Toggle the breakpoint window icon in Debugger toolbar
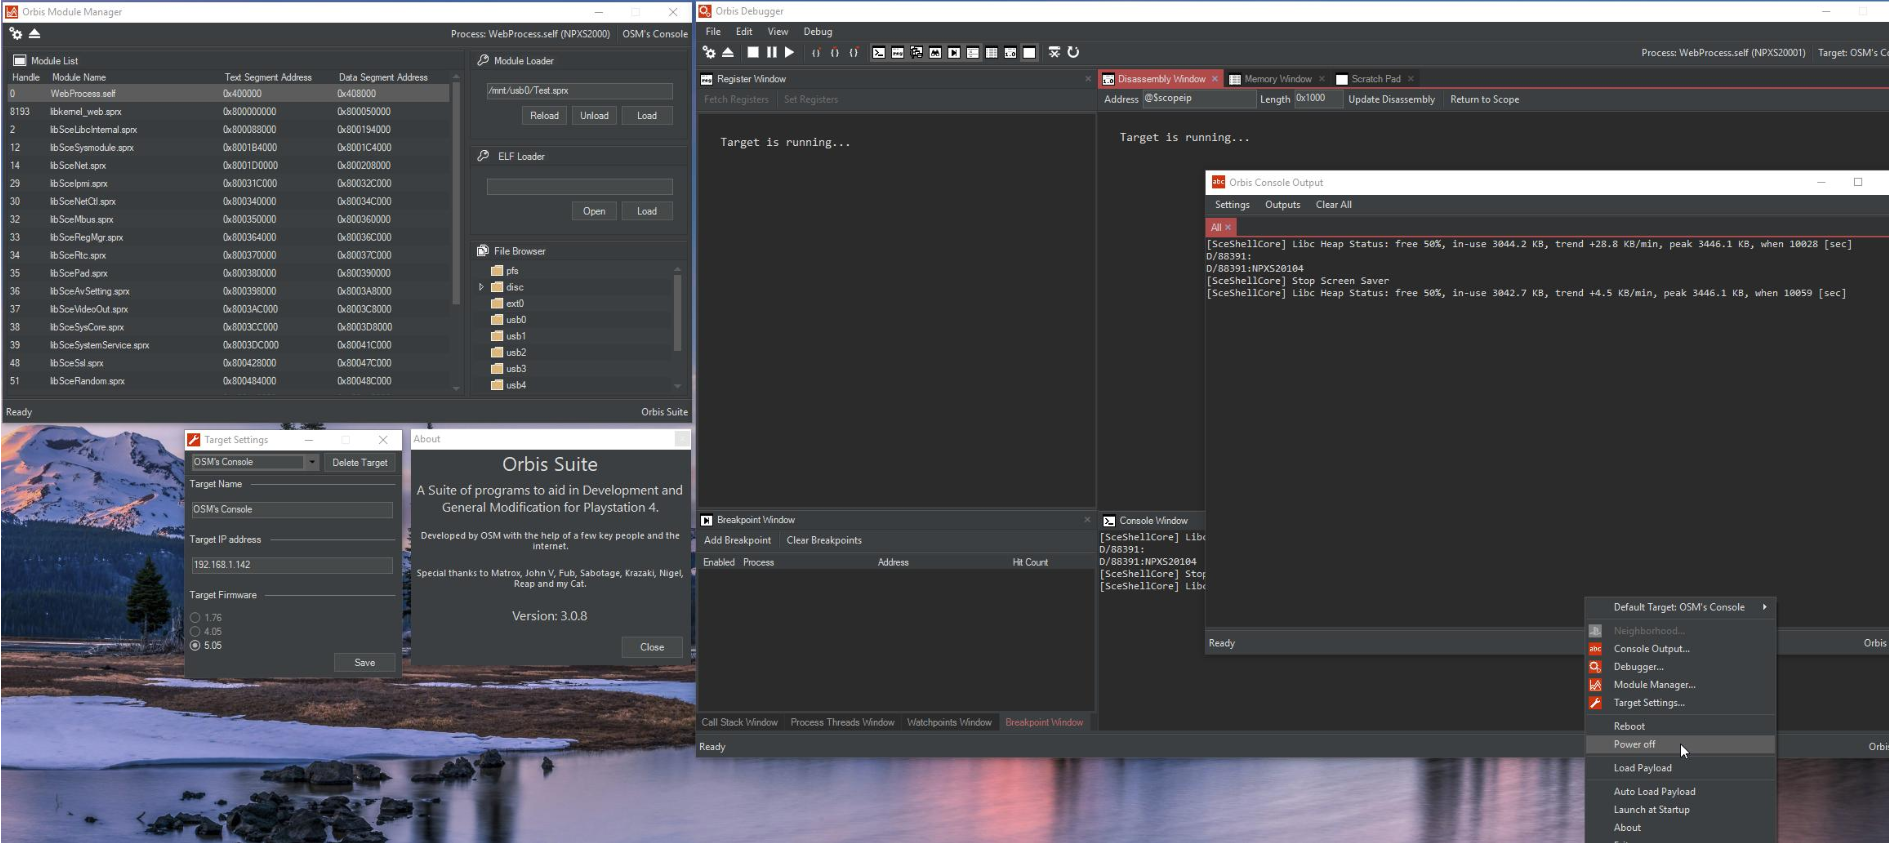Image resolution: width=1889 pixels, height=843 pixels. pyautogui.click(x=954, y=52)
